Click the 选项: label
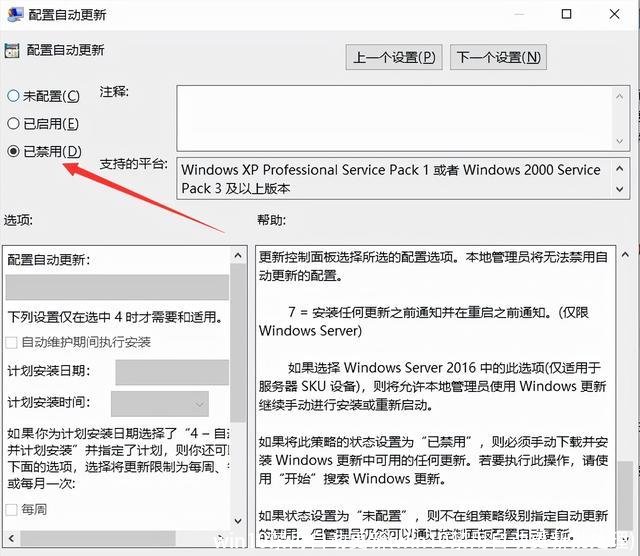 [18, 220]
